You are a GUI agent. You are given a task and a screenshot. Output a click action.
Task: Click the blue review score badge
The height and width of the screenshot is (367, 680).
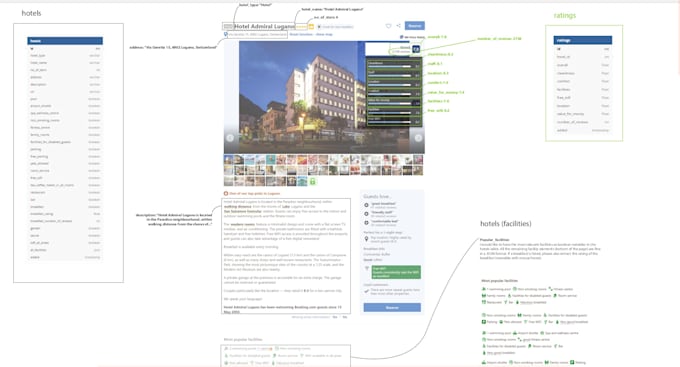pos(416,49)
